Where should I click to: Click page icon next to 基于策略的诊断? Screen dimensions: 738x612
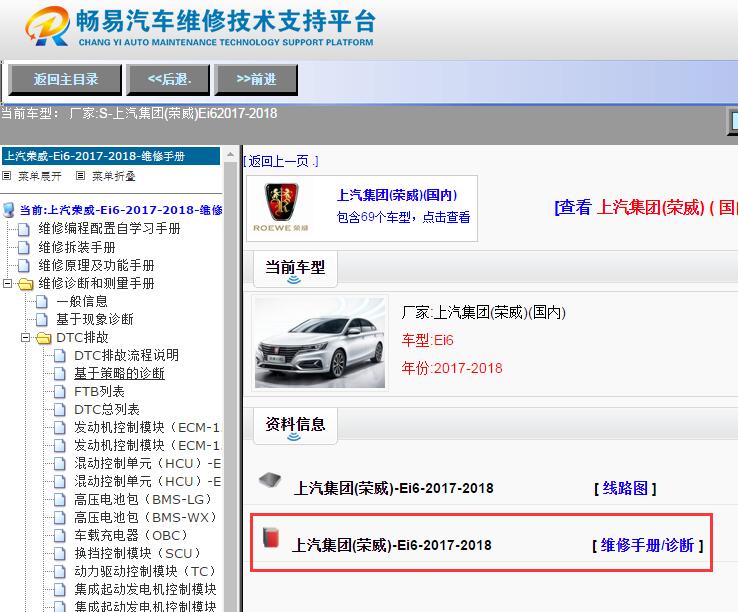(60, 374)
